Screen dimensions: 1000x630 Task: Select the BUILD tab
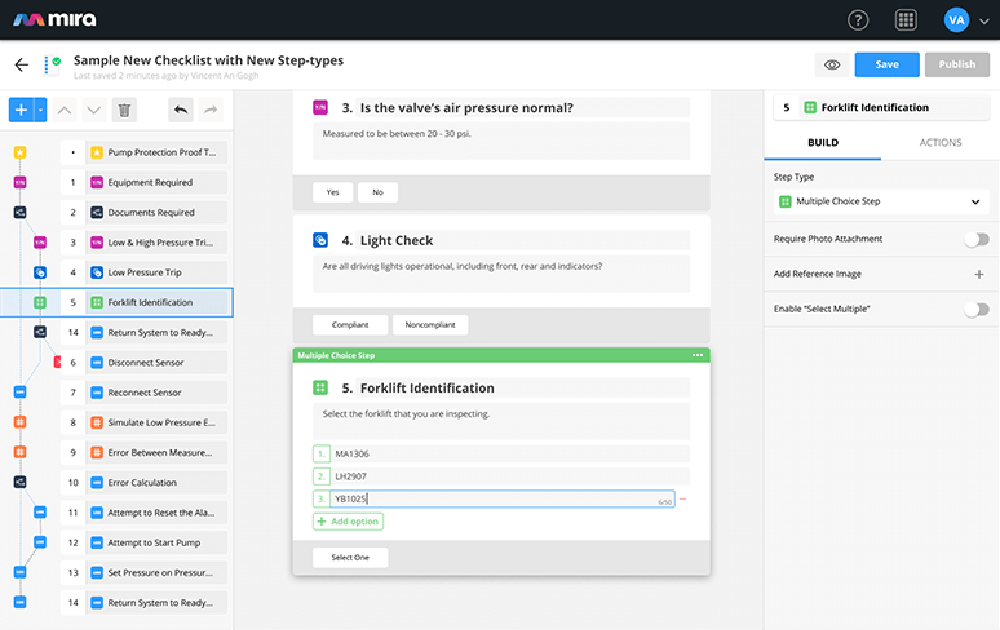pos(823,143)
